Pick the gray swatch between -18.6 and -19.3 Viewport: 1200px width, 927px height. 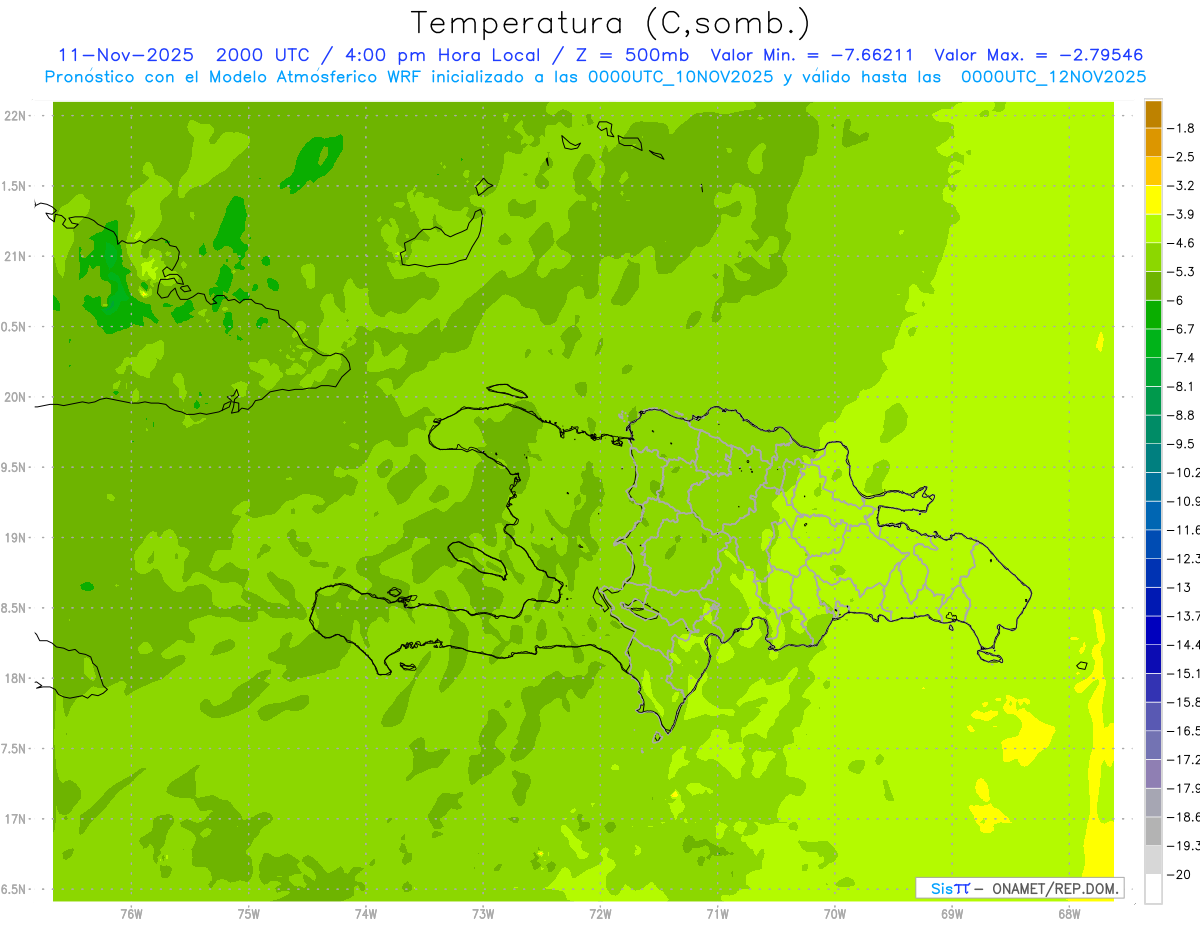(x=1153, y=832)
